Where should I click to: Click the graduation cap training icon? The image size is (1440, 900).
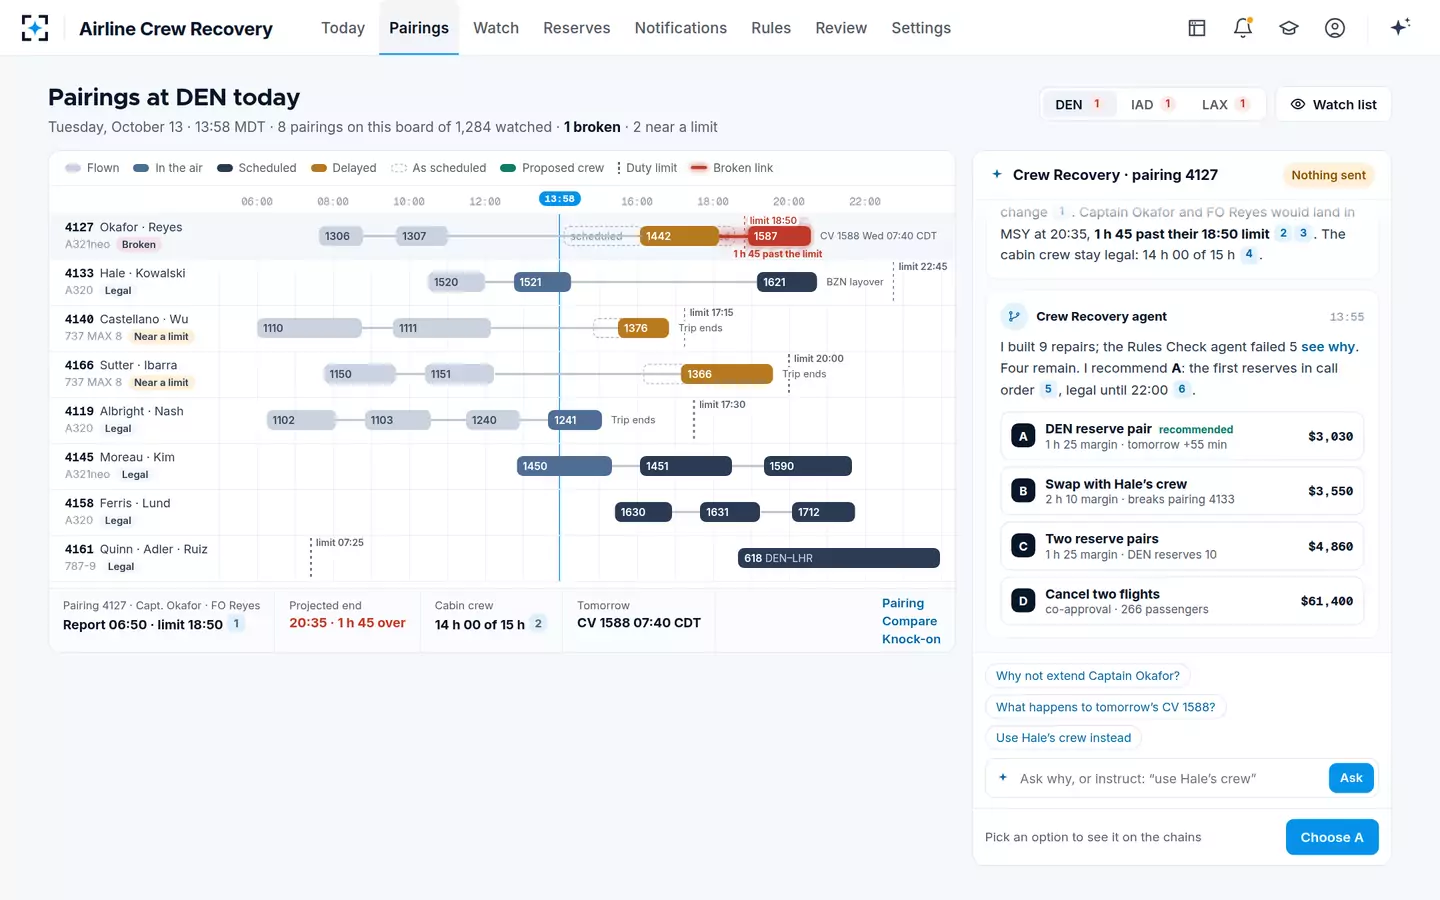(1289, 28)
